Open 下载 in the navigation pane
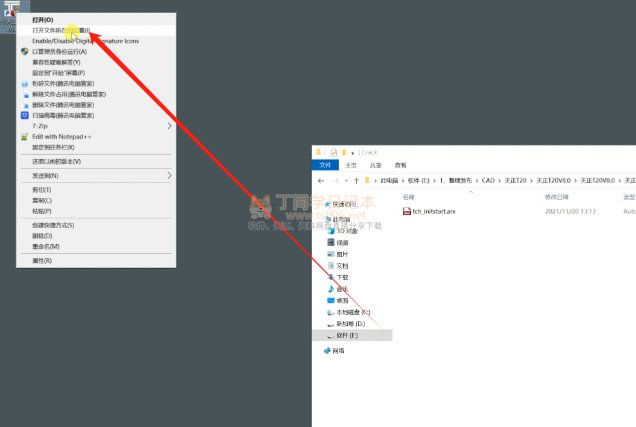Screen dimensions: 636x427 coord(338,277)
